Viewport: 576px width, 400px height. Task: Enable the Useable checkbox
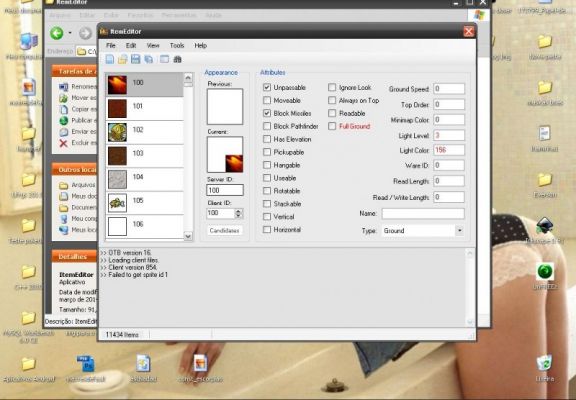(x=267, y=178)
